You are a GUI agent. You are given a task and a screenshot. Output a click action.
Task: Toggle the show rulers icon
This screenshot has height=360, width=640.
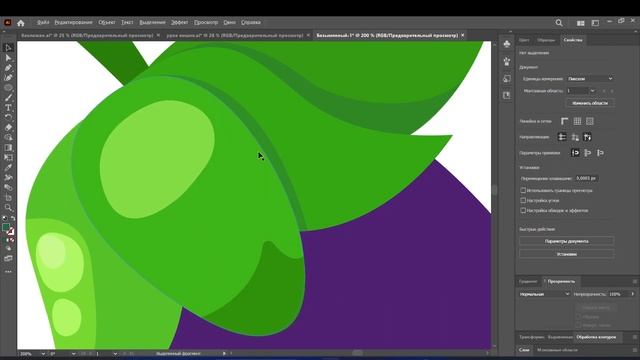click(564, 121)
